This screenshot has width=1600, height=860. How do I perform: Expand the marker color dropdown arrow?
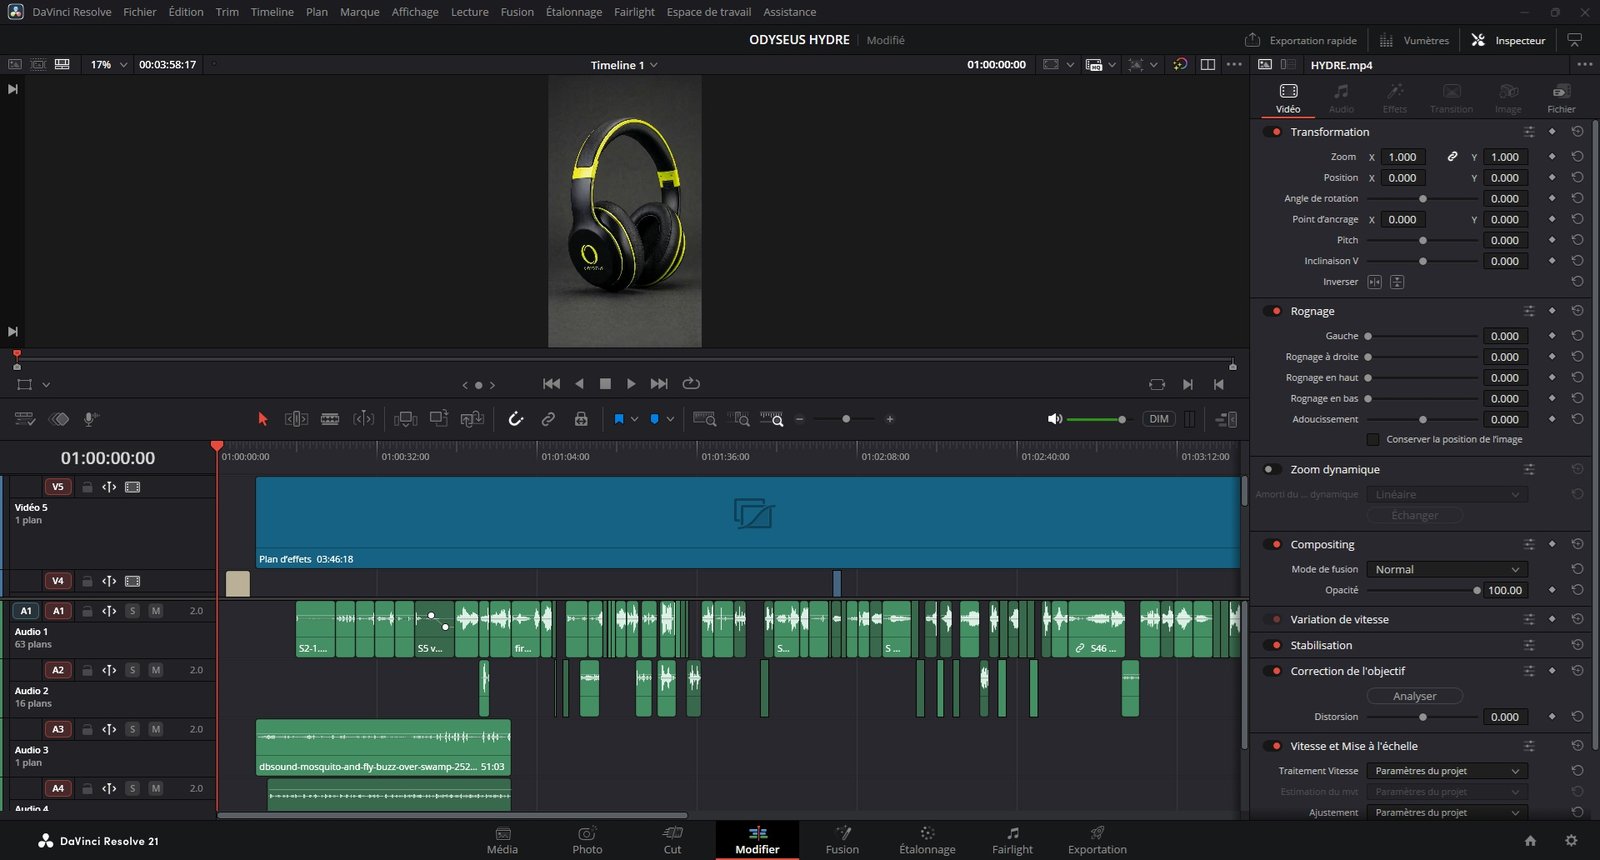[x=670, y=419]
